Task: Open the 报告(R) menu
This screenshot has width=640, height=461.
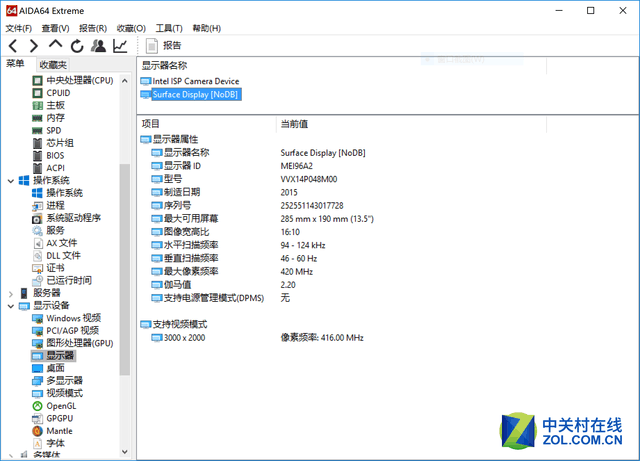Action: click(x=93, y=28)
